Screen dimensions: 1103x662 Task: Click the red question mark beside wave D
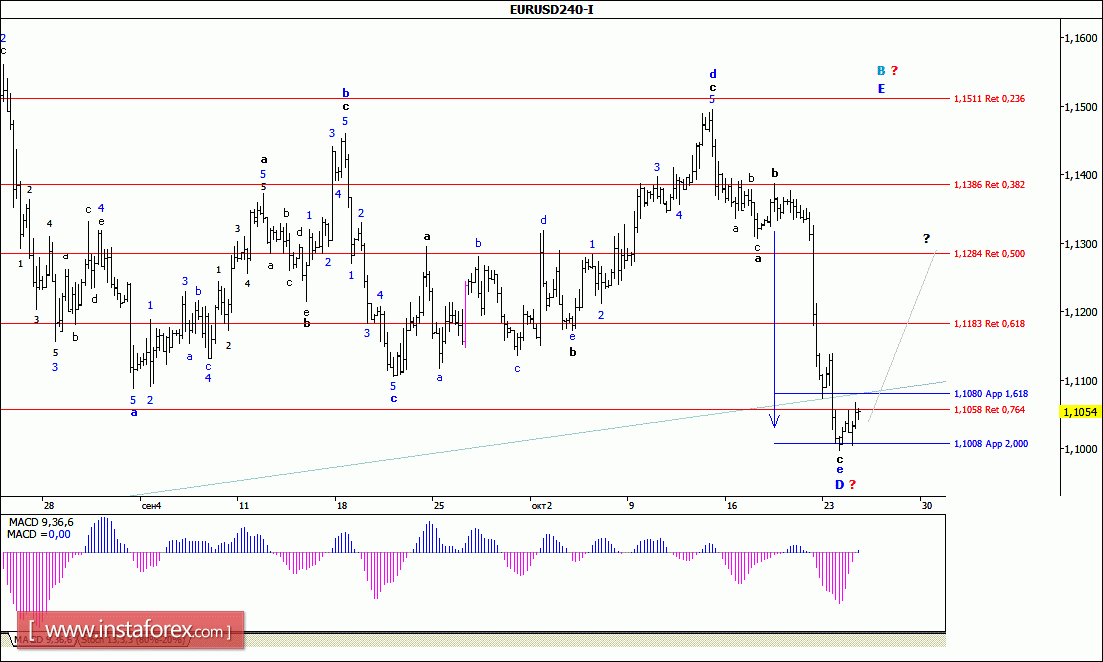coord(852,485)
